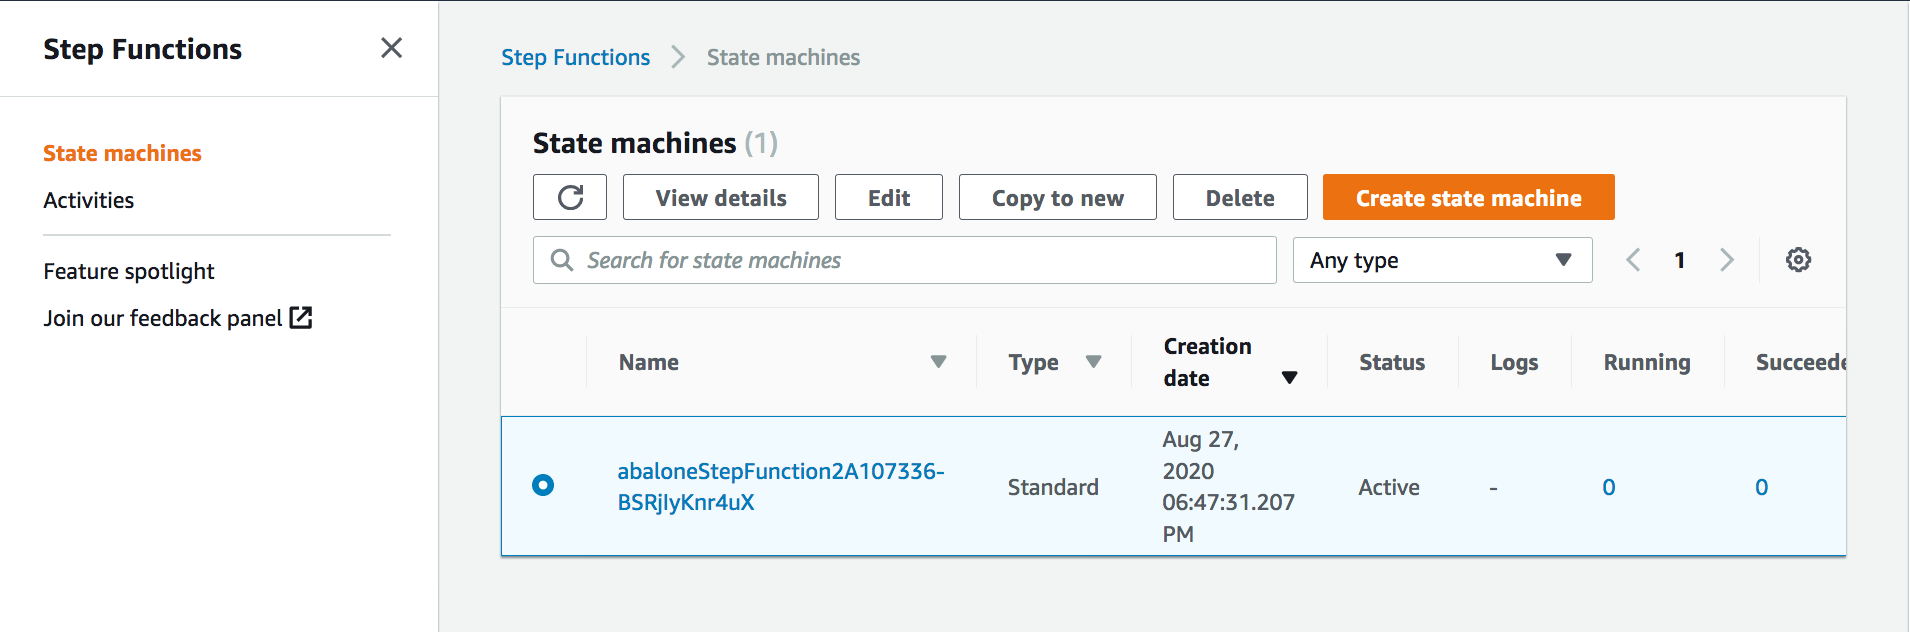This screenshot has height=632, width=1910.
Task: Open Step Functions breadcrumb link
Action: (x=576, y=57)
